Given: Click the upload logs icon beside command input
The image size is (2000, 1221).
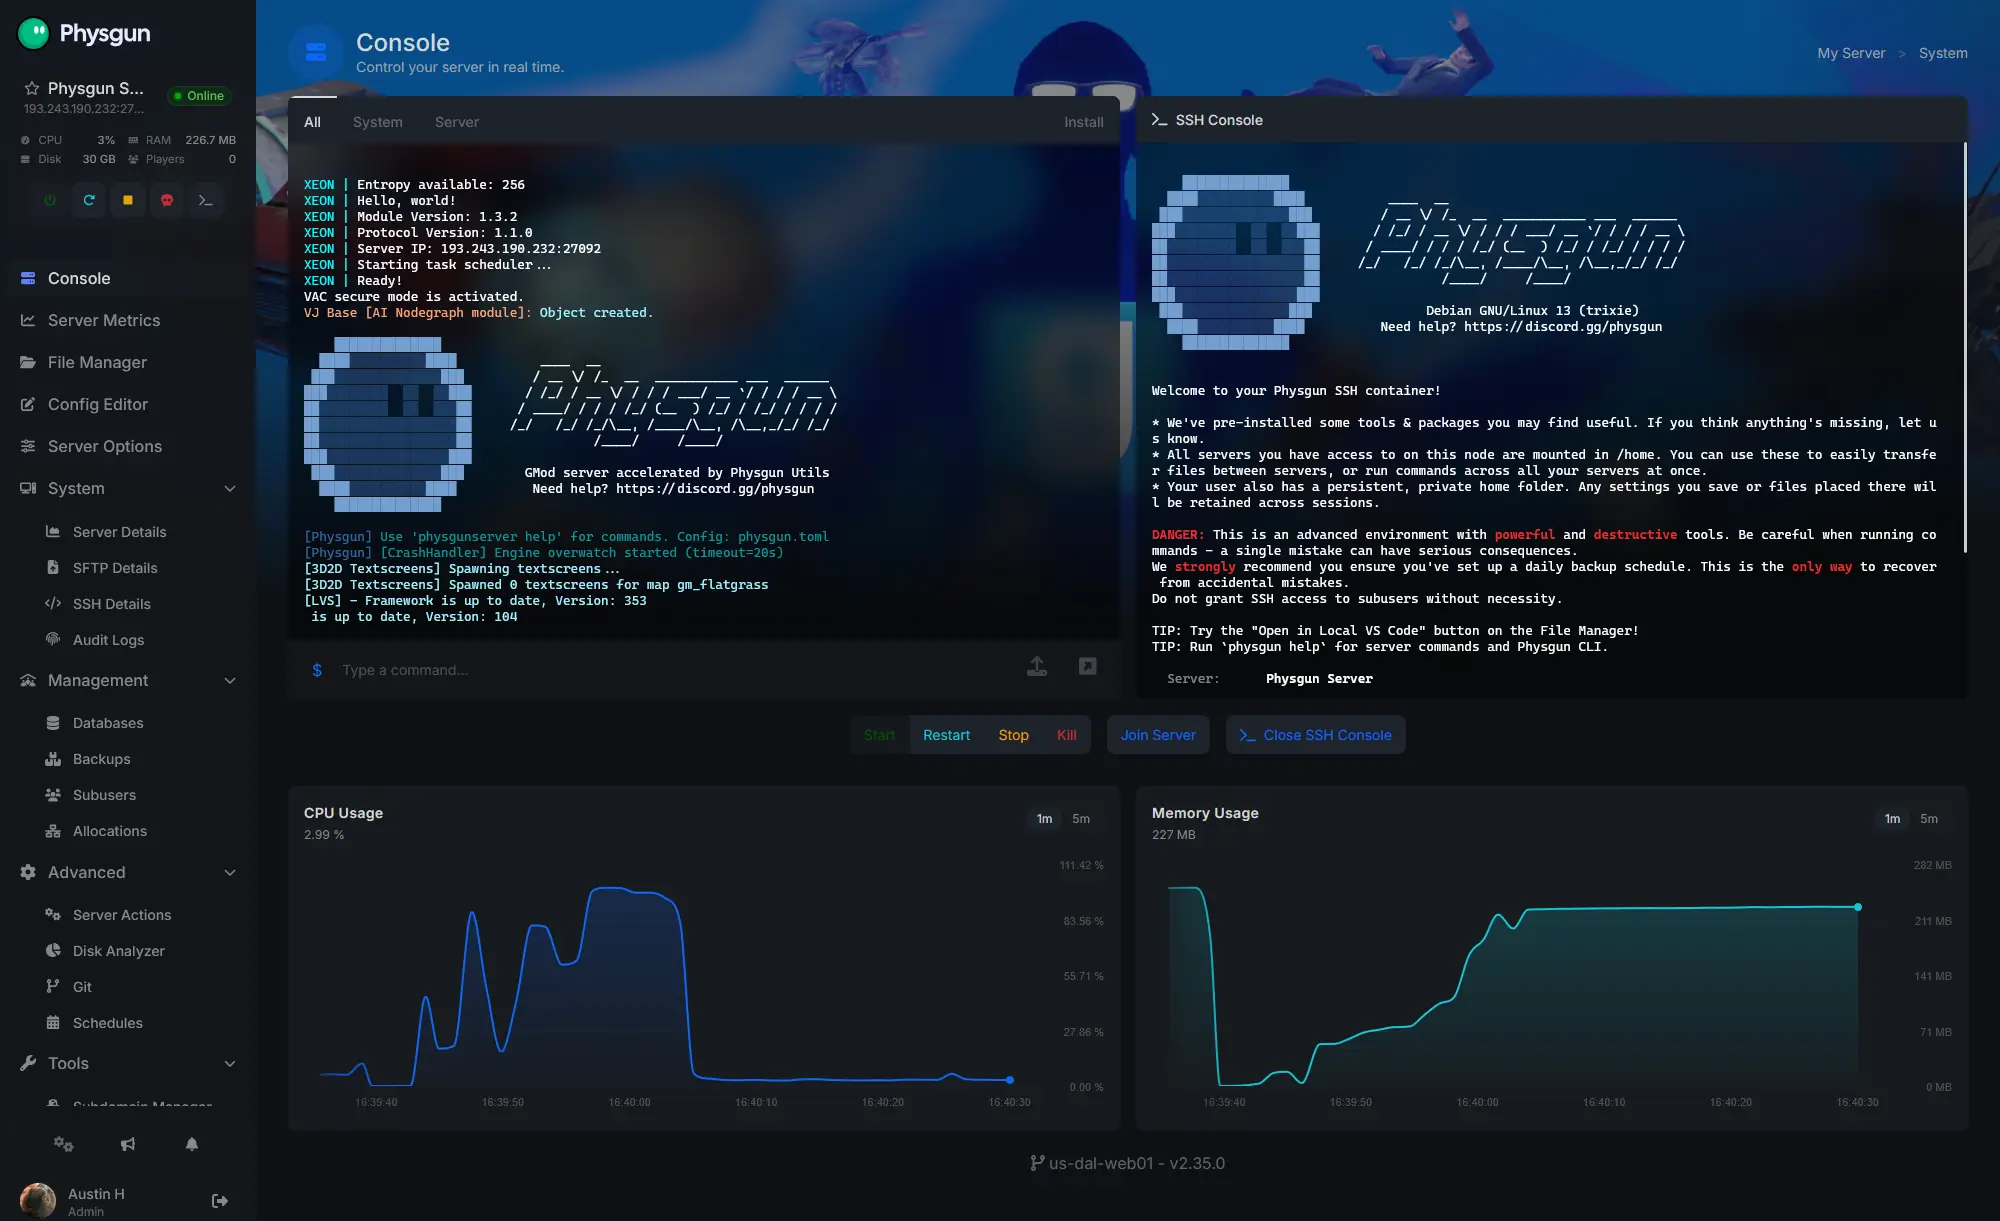Looking at the screenshot, I should 1037,667.
